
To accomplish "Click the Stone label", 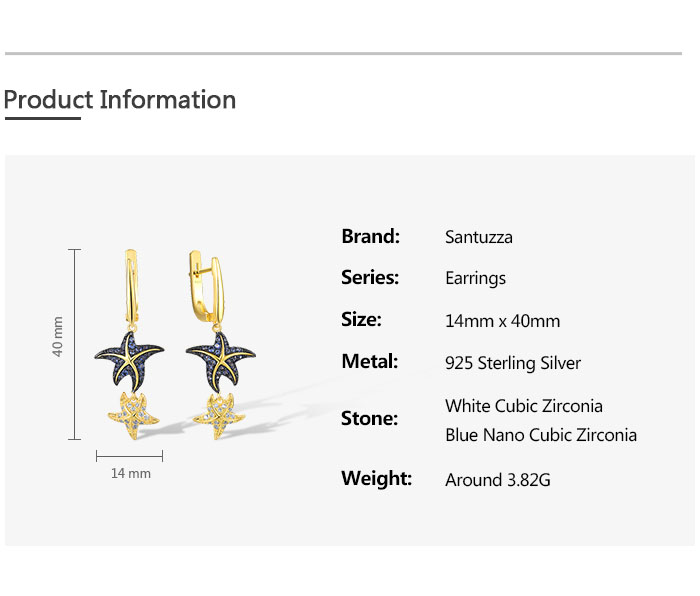I will [369, 418].
